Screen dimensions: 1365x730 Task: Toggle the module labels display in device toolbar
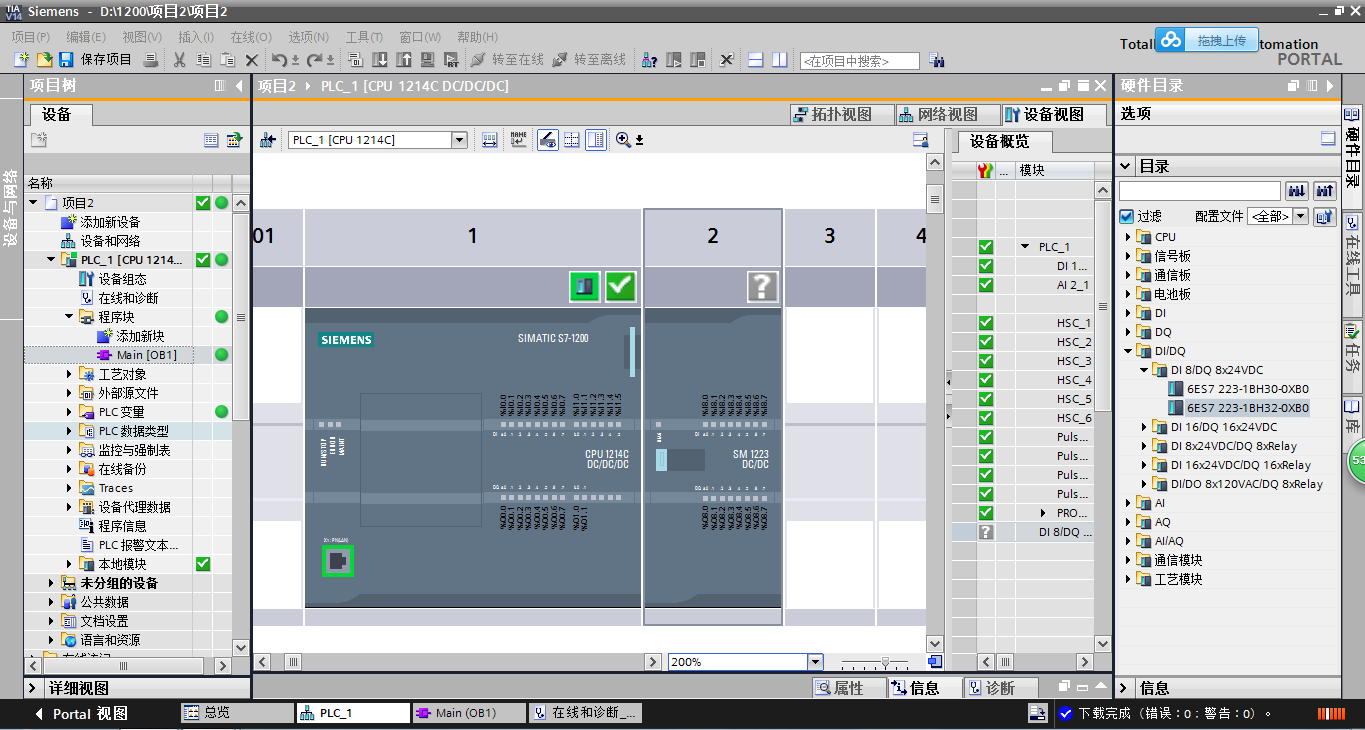pyautogui.click(x=518, y=140)
